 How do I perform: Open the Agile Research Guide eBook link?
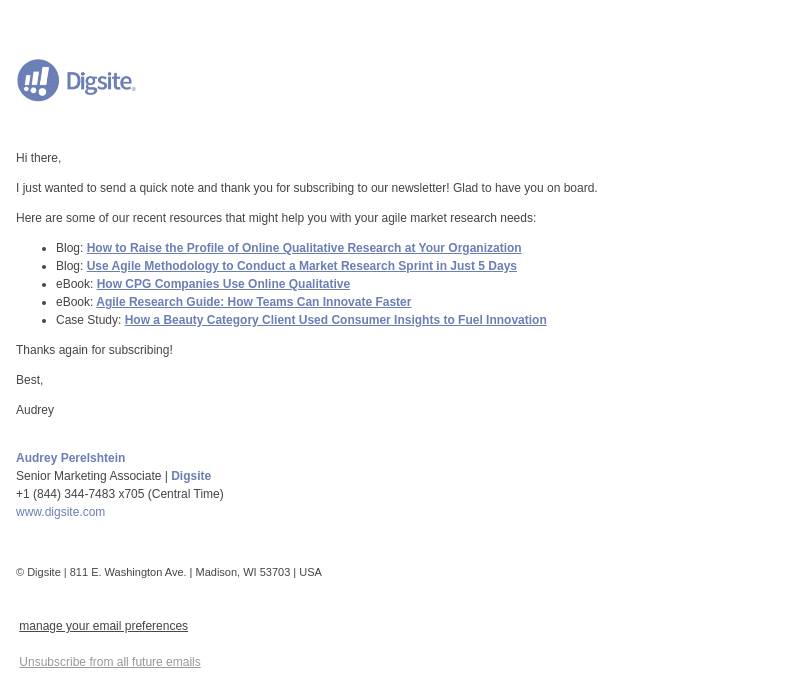pyautogui.click(x=254, y=302)
